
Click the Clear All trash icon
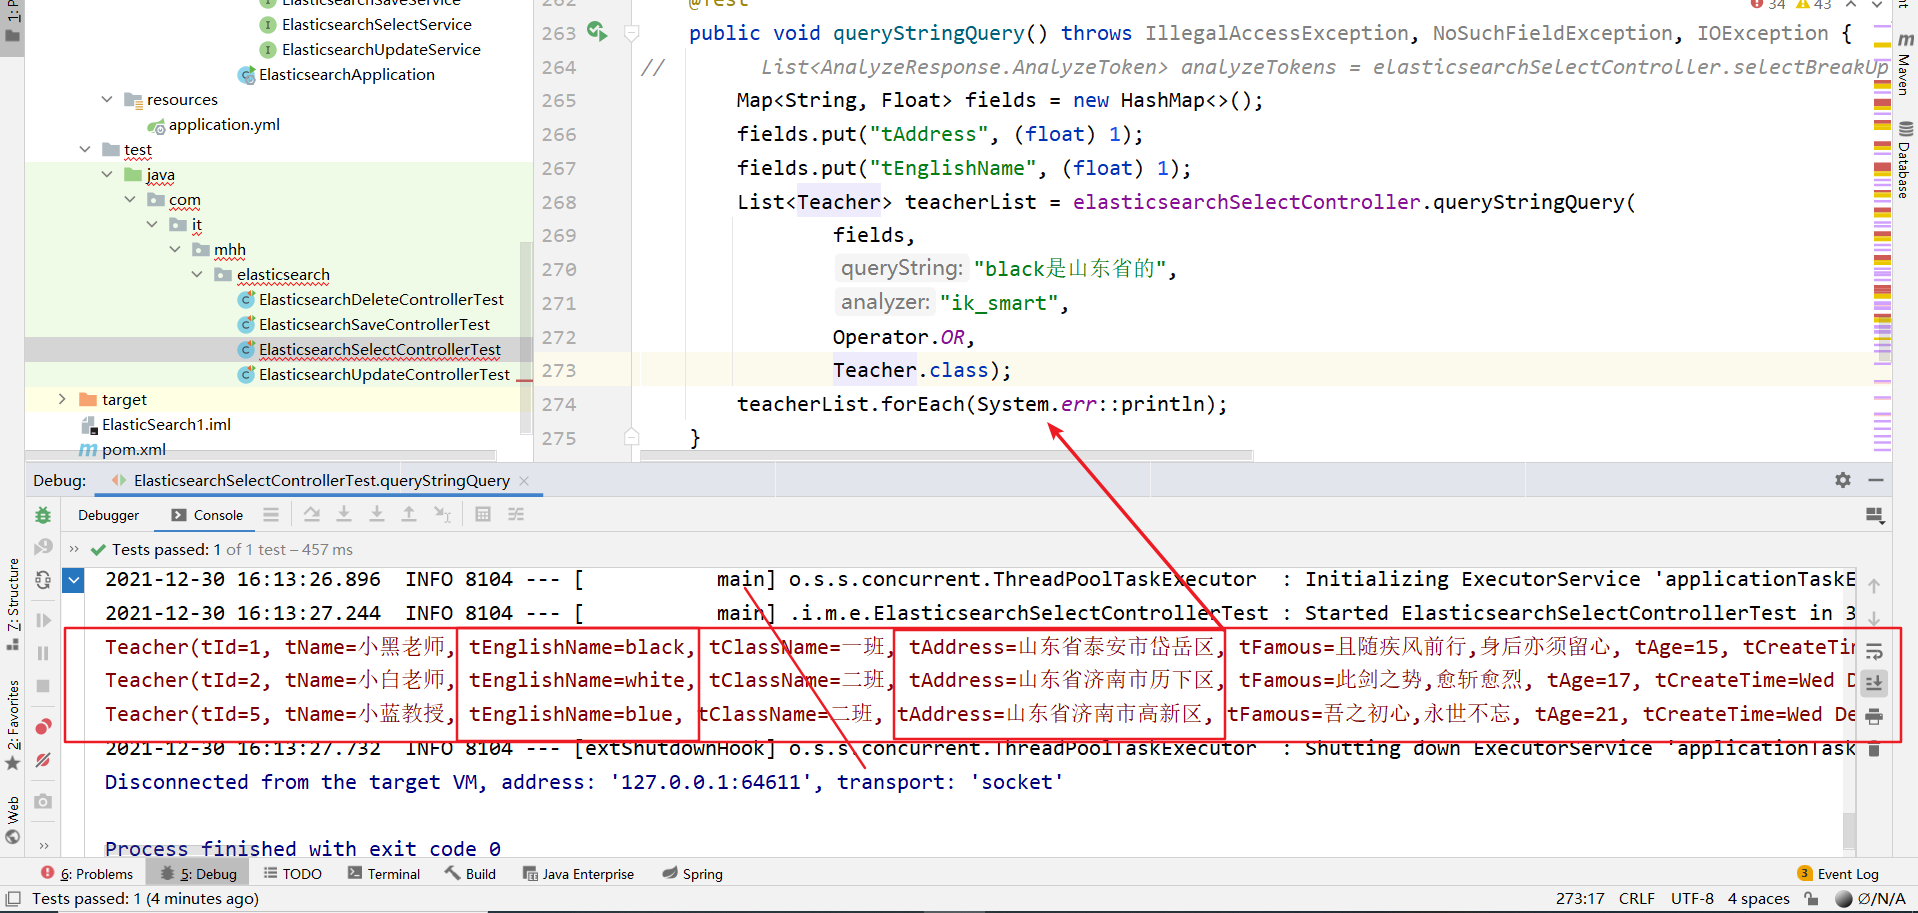[1875, 749]
